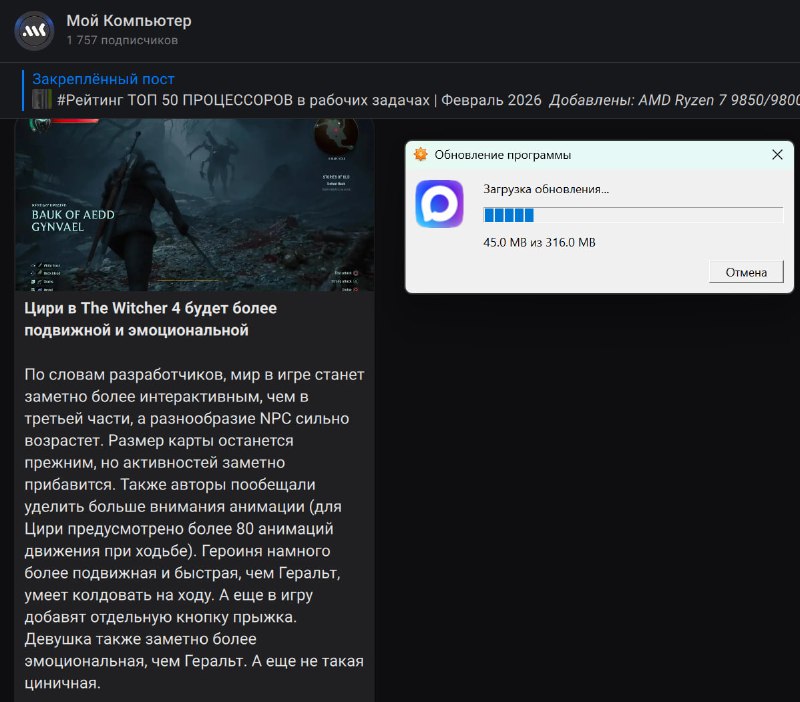The width and height of the screenshot is (800, 702).
Task: Click the #Рейтинг hashtag in pinned post
Action: point(91,100)
